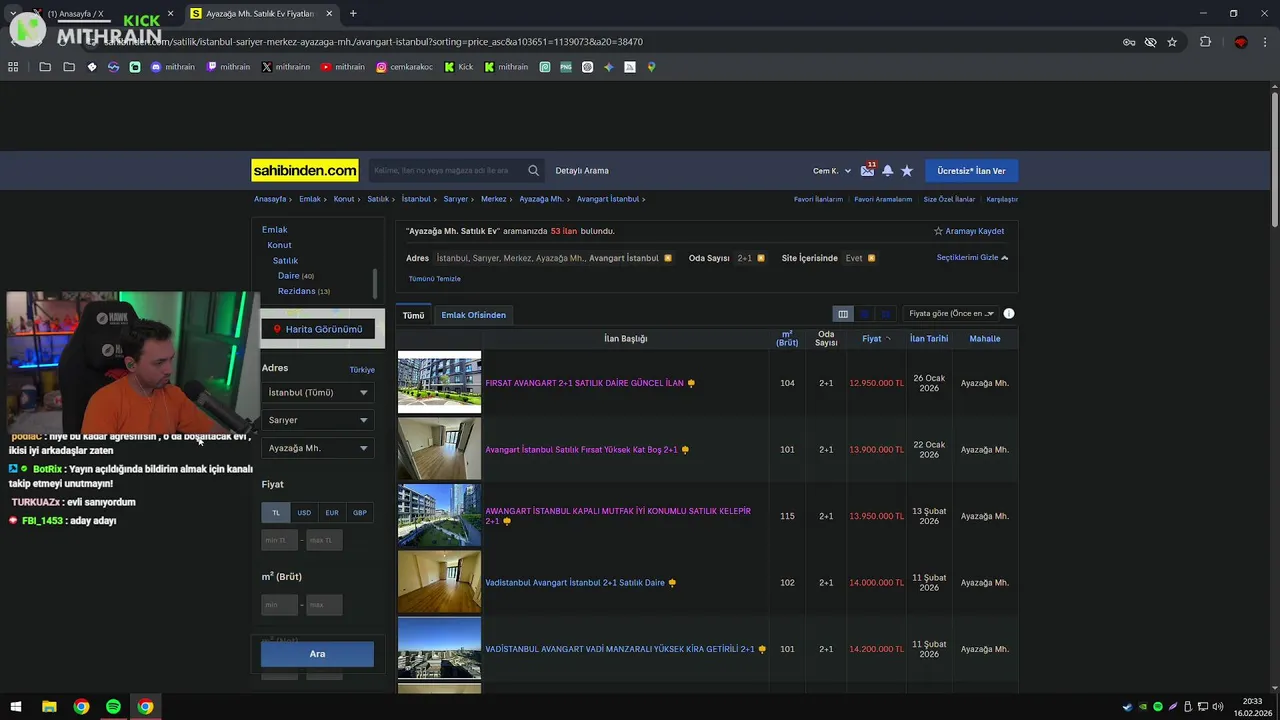Switch to the Tümü listings tab
This screenshot has width=1280, height=720.
(x=413, y=315)
